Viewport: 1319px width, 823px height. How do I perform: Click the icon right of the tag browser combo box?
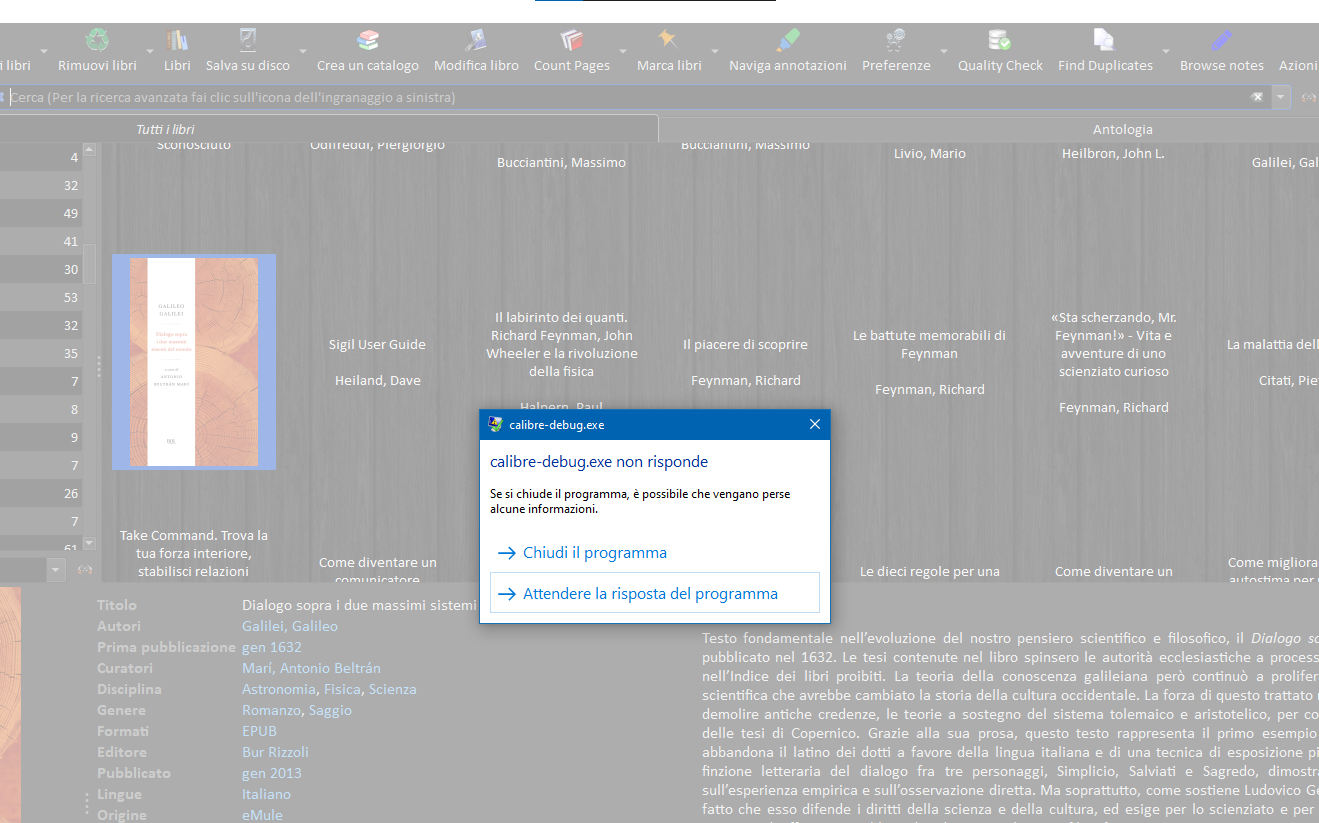tap(85, 569)
